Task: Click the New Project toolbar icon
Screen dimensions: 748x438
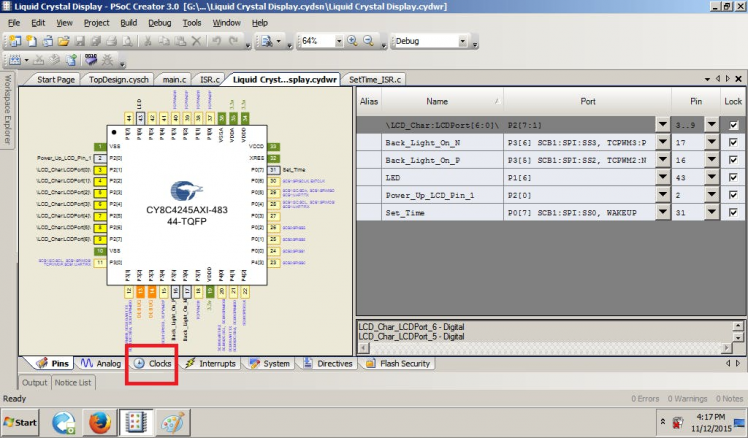Action: (13, 41)
